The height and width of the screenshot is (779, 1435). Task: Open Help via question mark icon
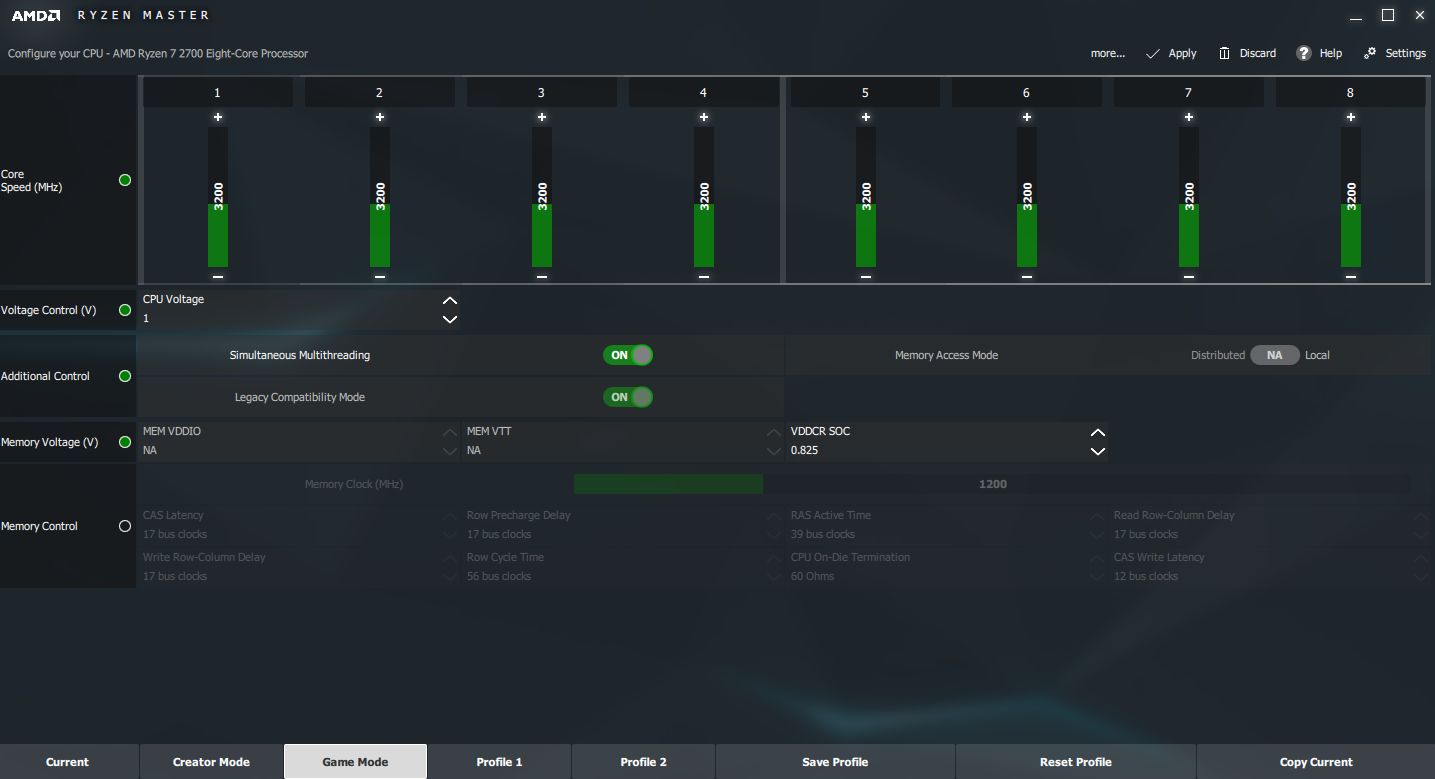1304,53
